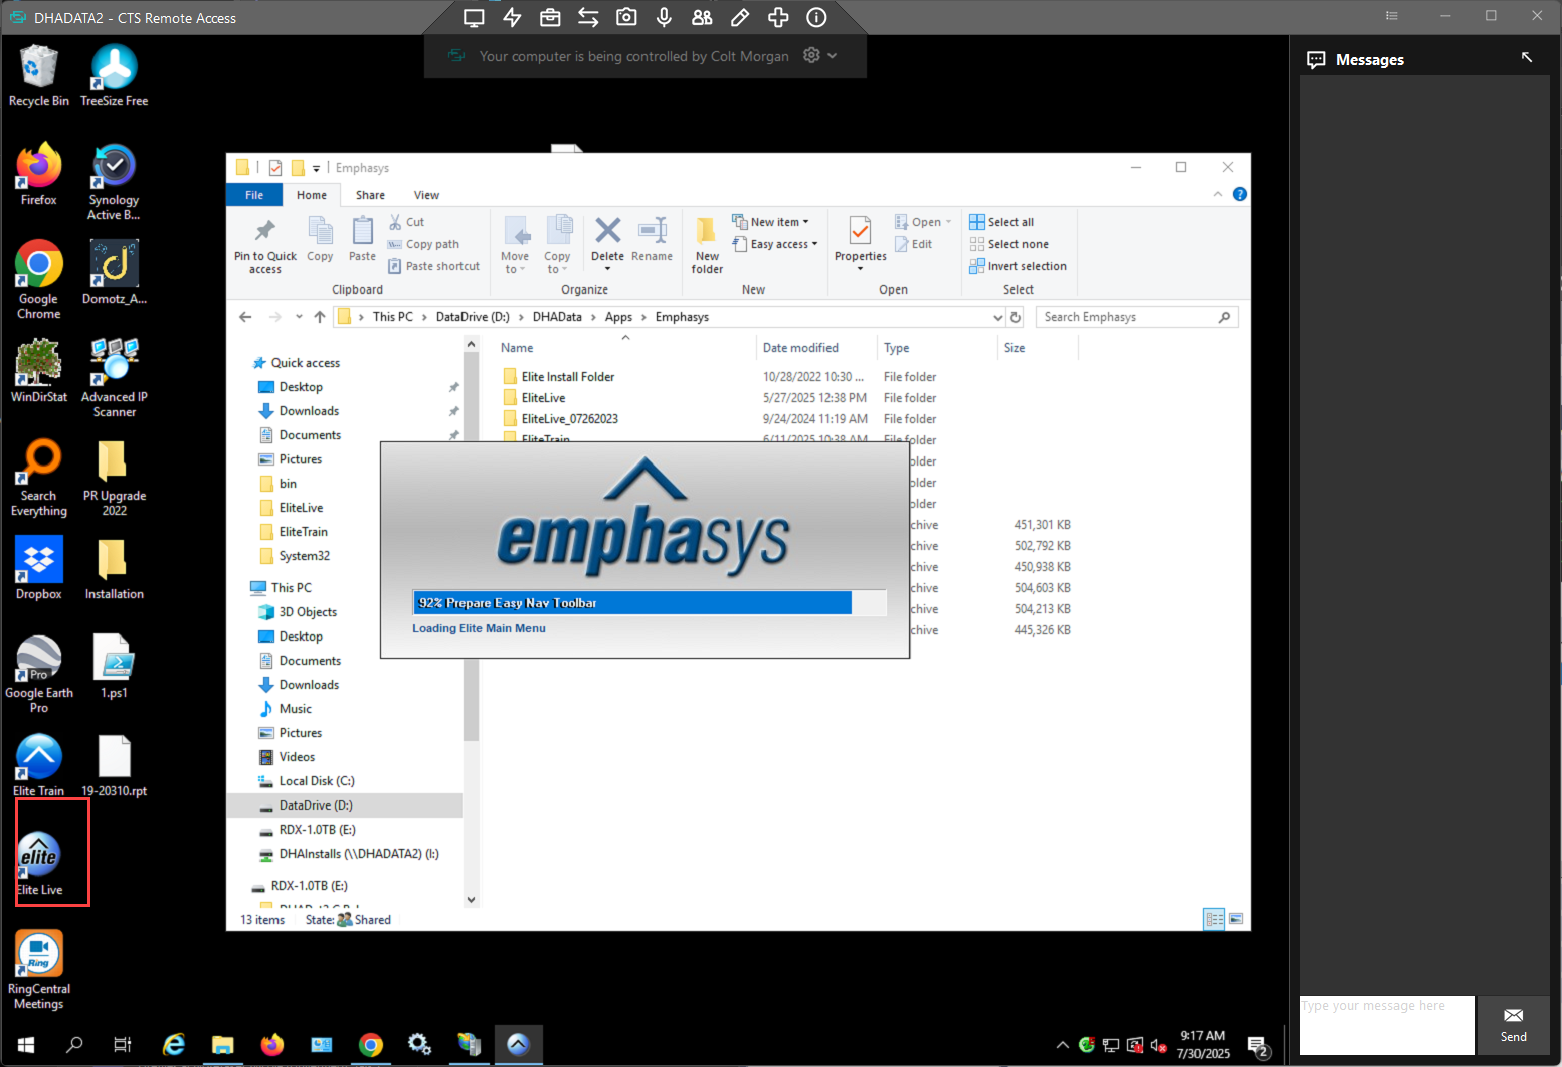Select the 1.ps1 script file

click(x=114, y=667)
